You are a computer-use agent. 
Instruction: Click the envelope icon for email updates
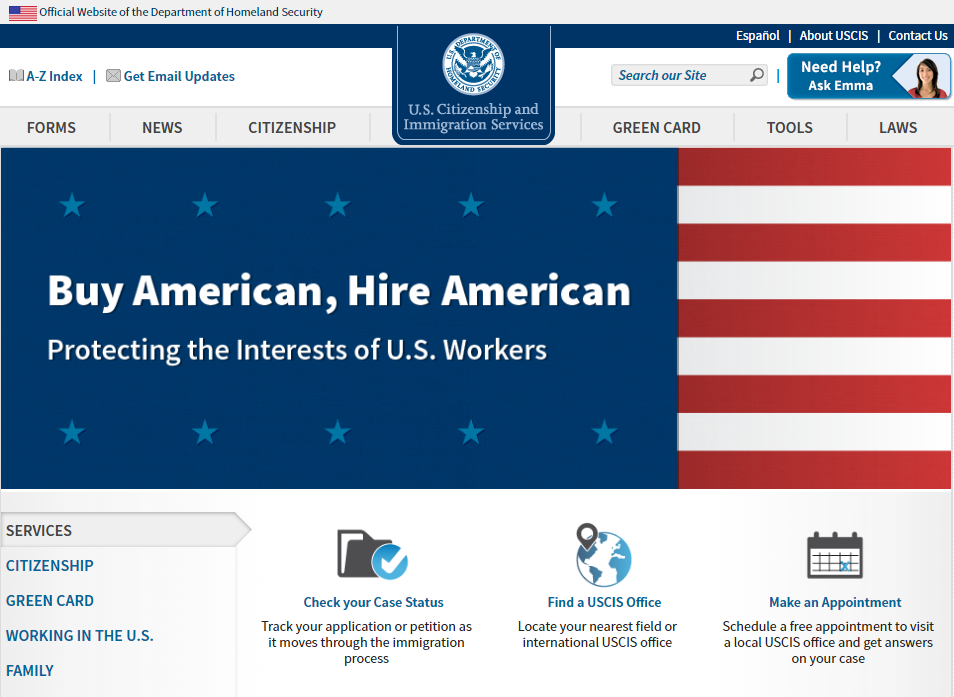coord(113,76)
